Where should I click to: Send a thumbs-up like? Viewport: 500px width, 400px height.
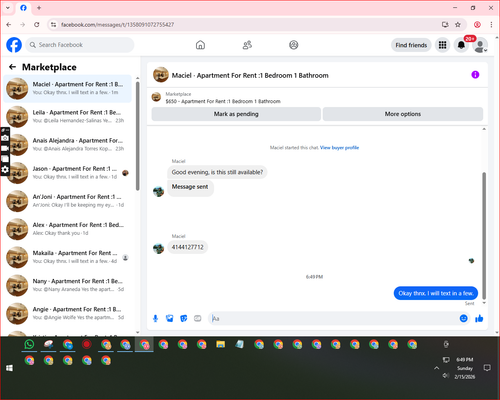(x=479, y=318)
